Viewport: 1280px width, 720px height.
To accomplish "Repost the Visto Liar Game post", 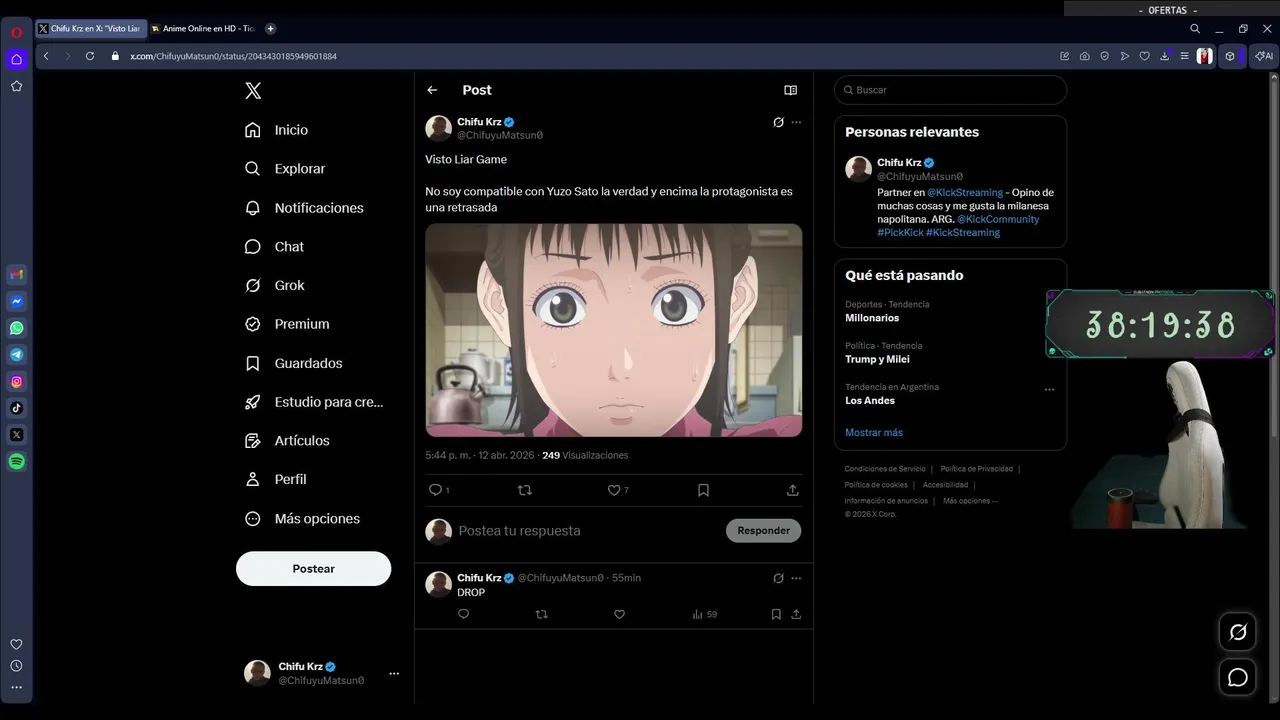I will tap(524, 490).
